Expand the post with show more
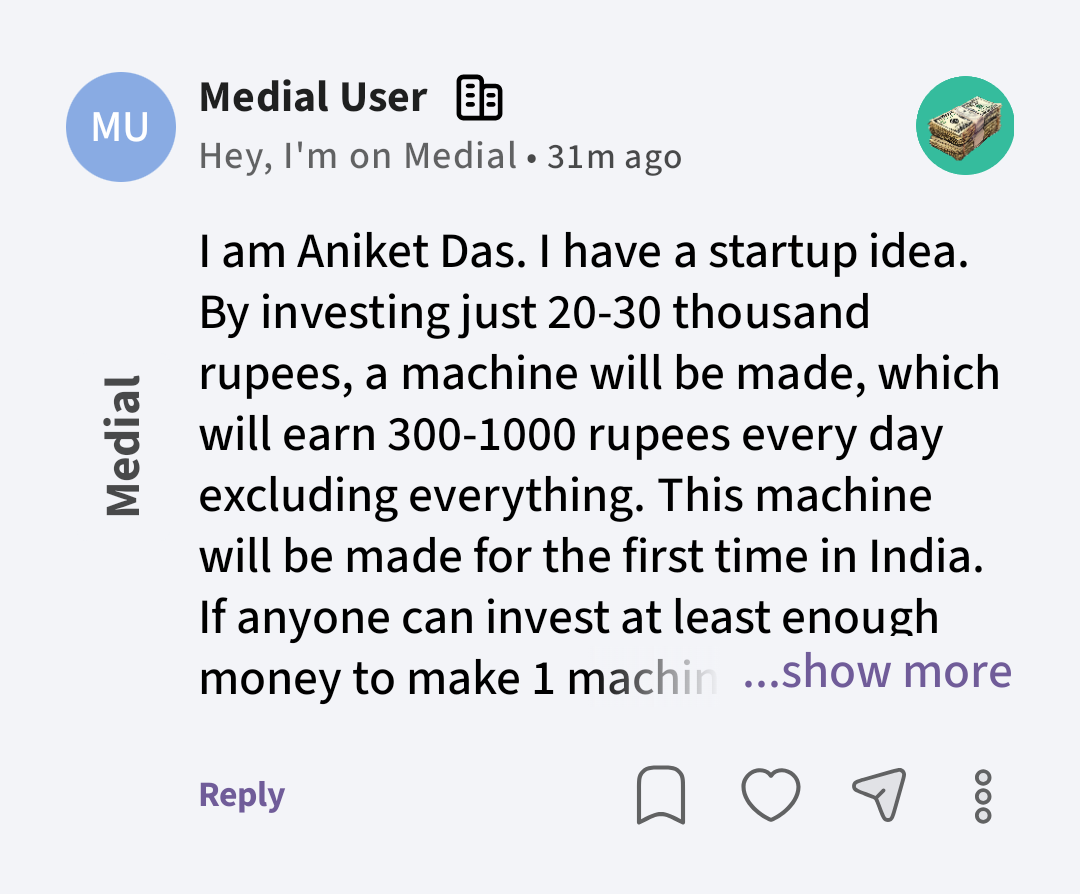The height and width of the screenshot is (894, 1080). pos(878,672)
